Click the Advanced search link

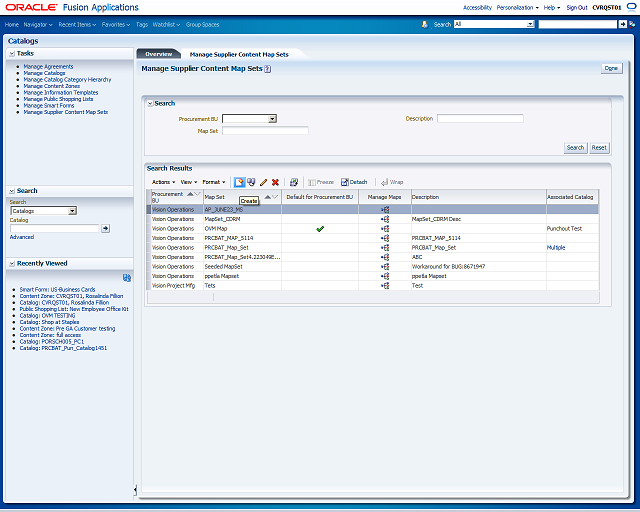[22, 237]
